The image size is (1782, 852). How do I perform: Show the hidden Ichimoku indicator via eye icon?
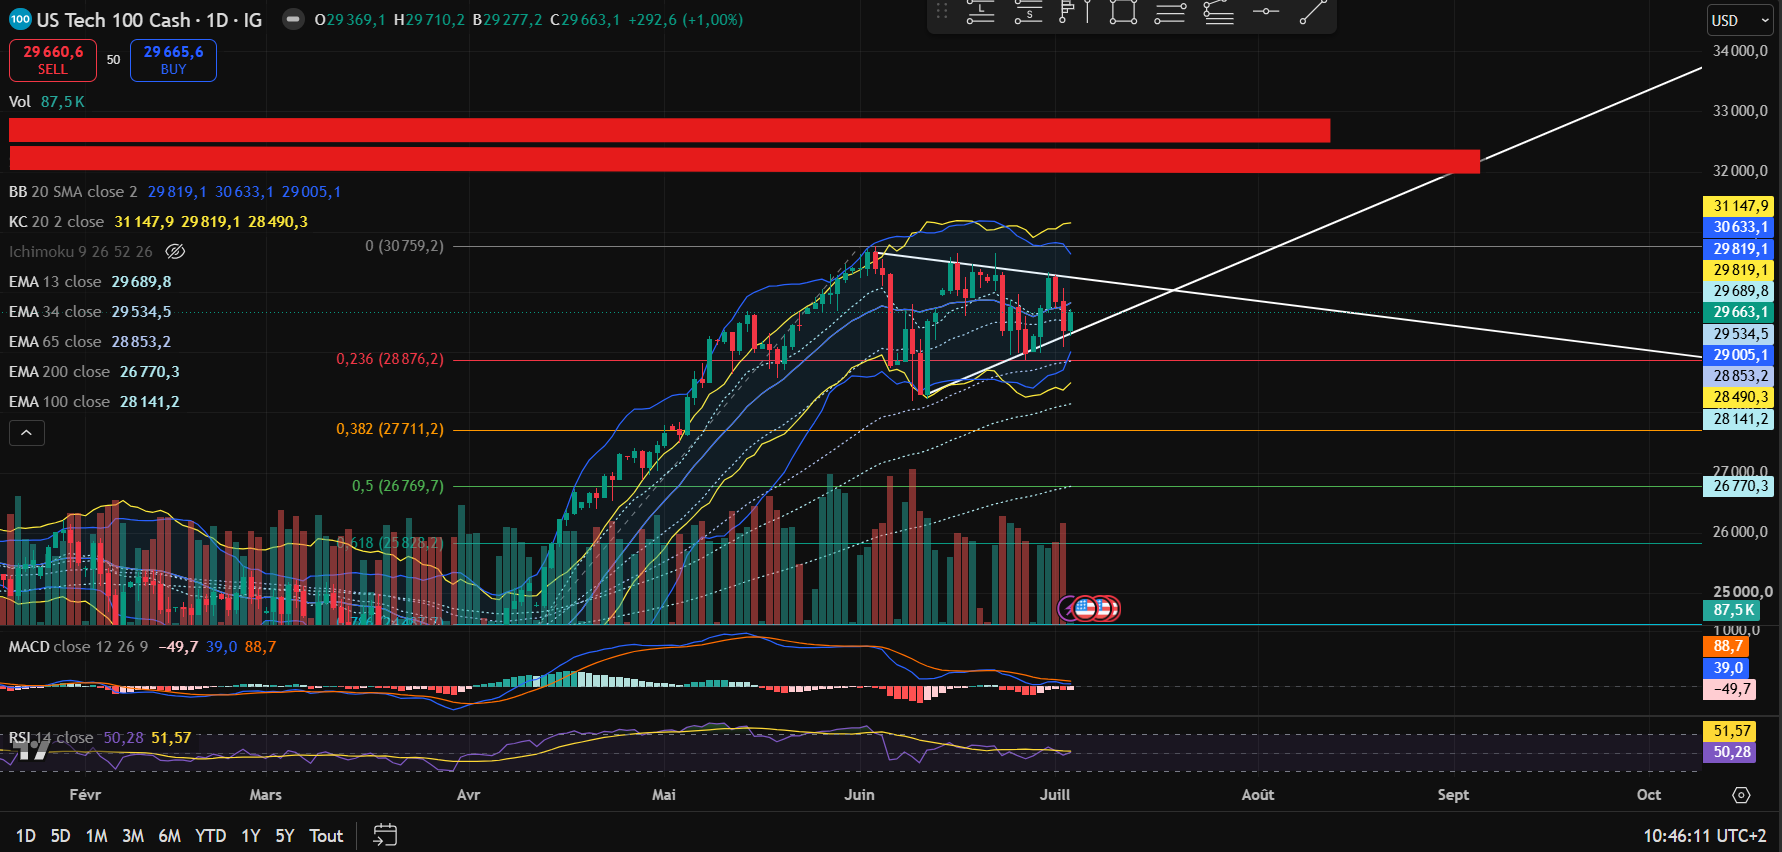(175, 252)
